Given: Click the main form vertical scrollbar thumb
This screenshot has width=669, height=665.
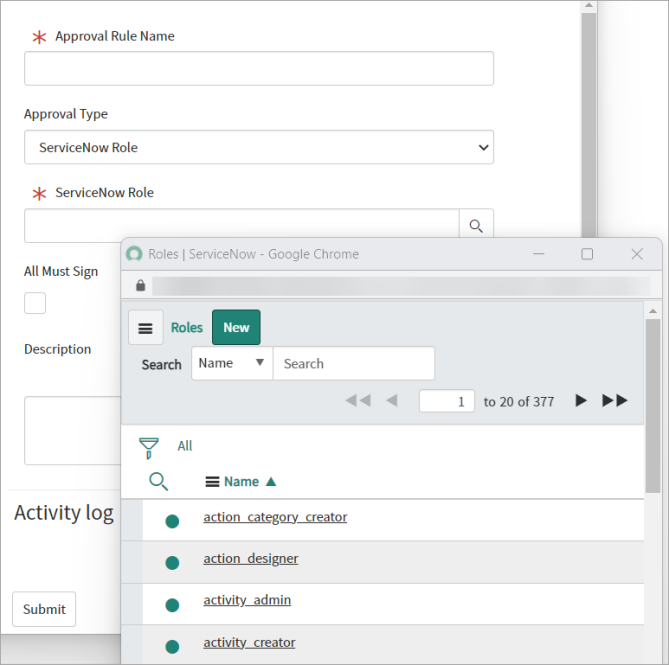Looking at the screenshot, I should [589, 125].
